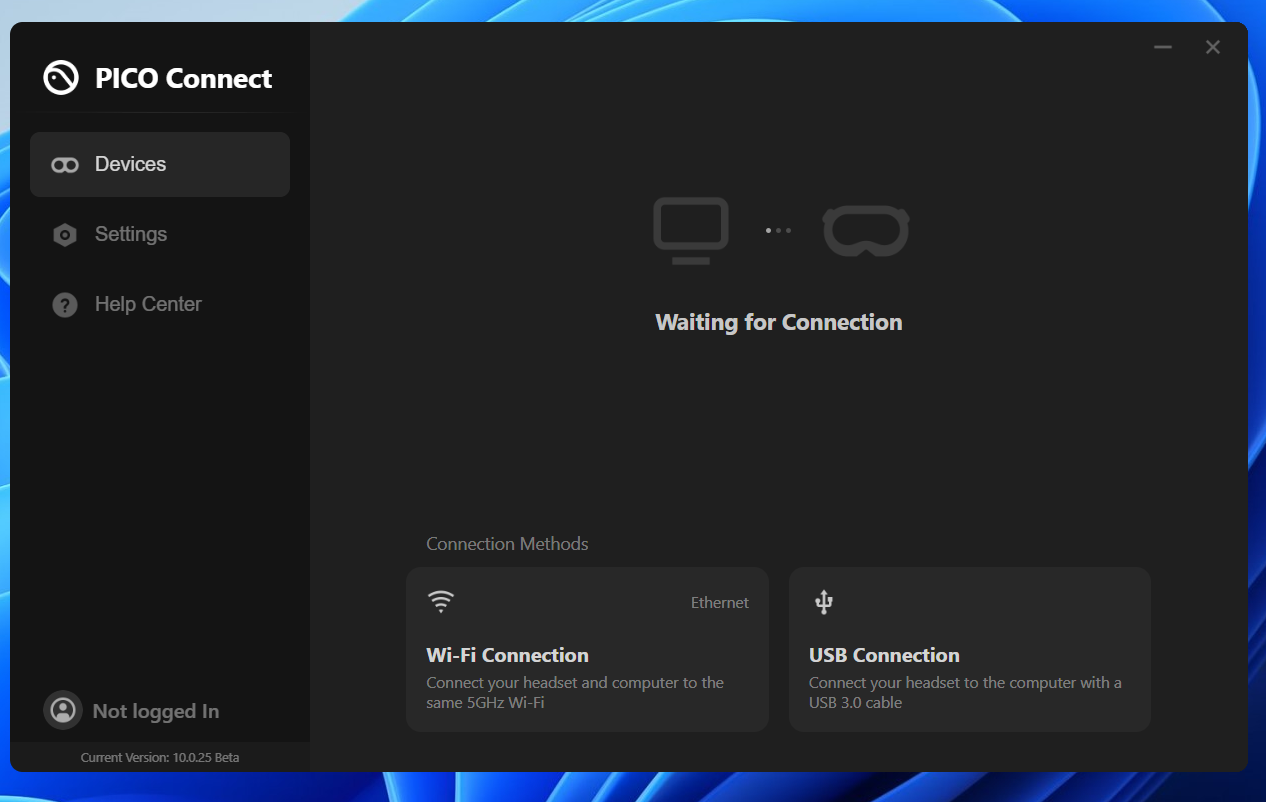Click the VR headset icon
Screen dimensions: 1266x802
(x=866, y=231)
